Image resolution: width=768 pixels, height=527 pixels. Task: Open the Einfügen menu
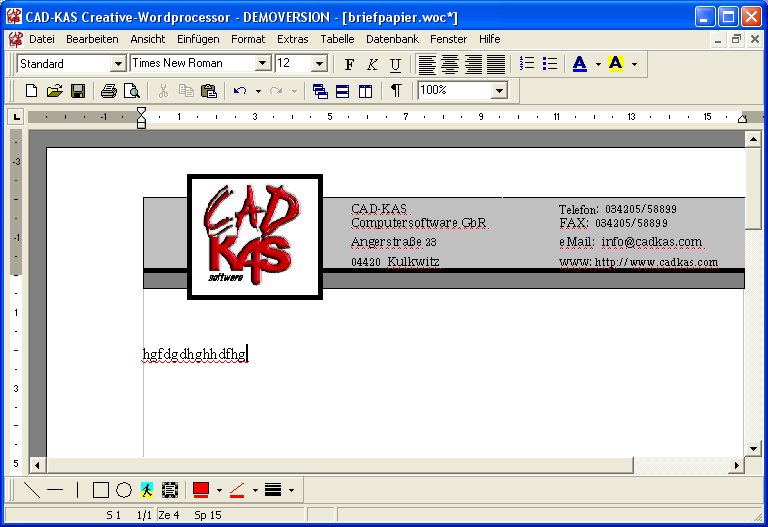[x=198, y=39]
